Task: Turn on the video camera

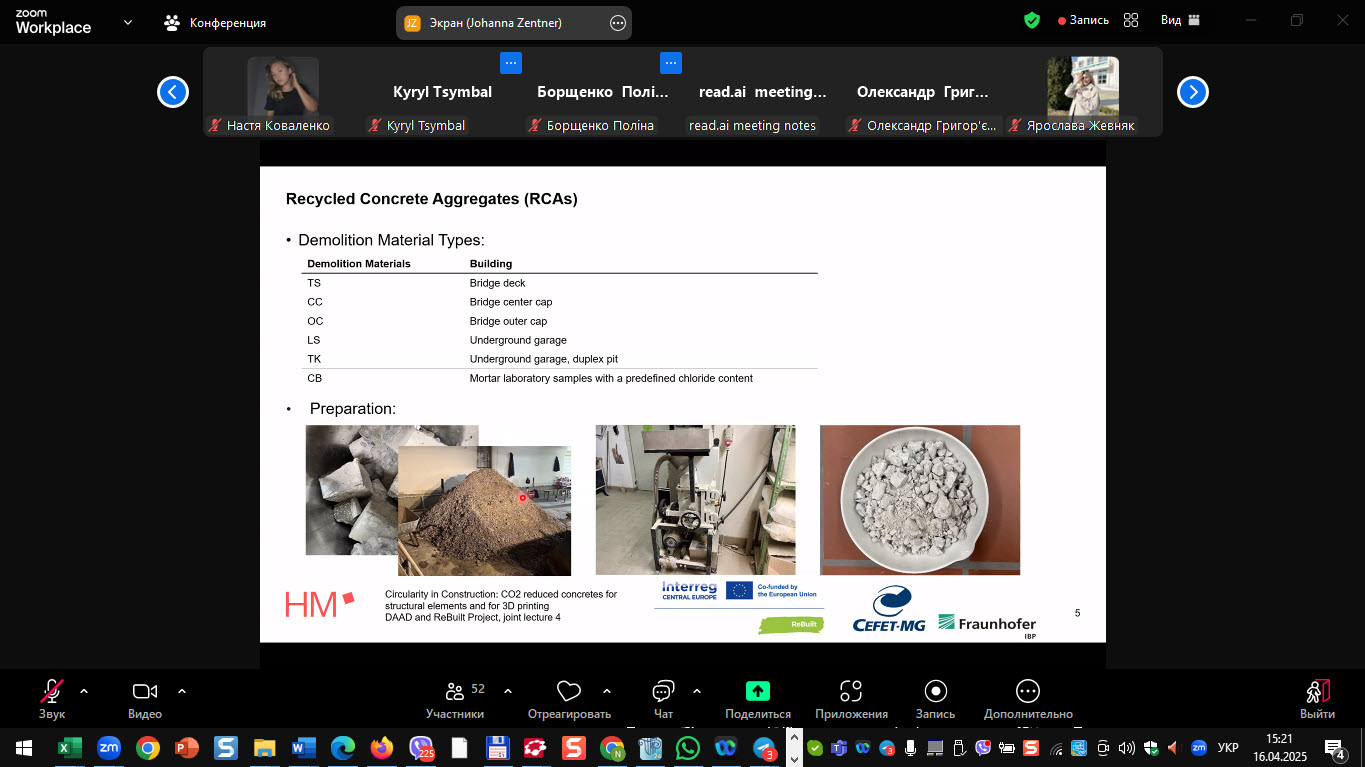Action: point(145,691)
